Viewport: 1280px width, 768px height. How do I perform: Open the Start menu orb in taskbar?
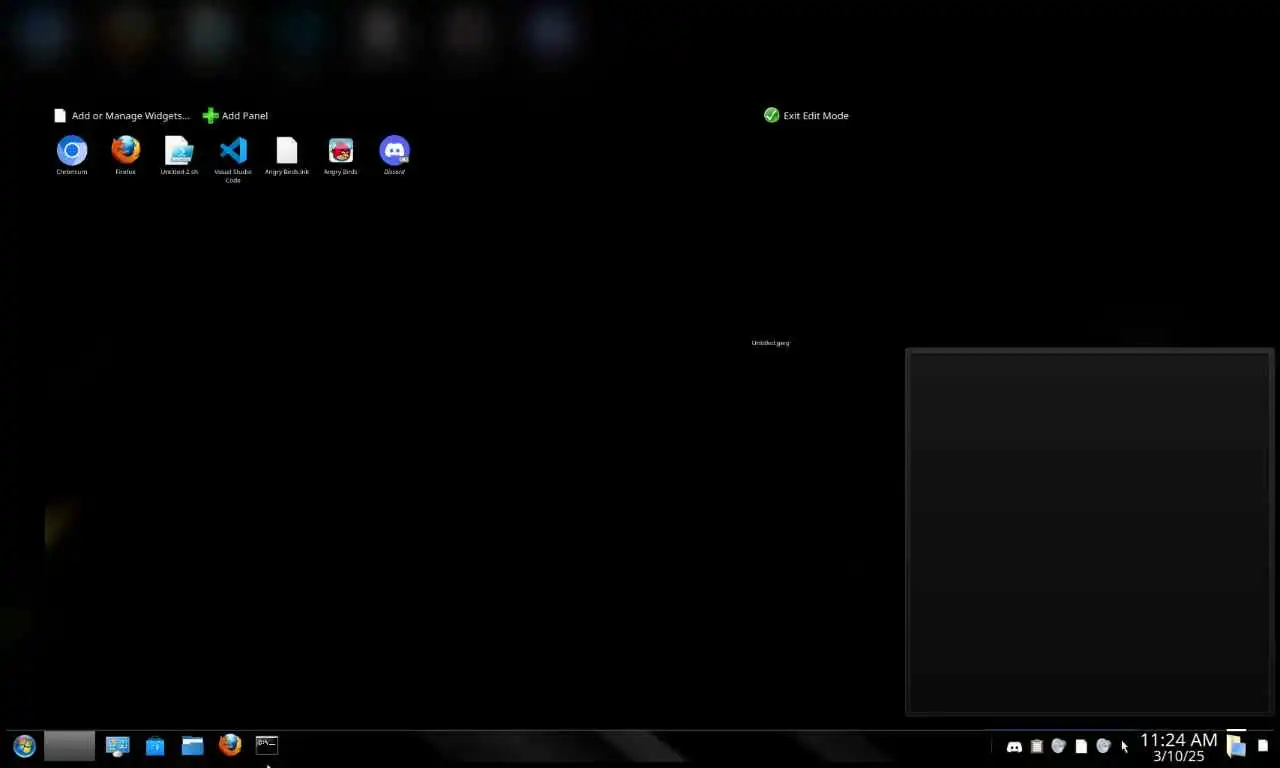tap(24, 746)
